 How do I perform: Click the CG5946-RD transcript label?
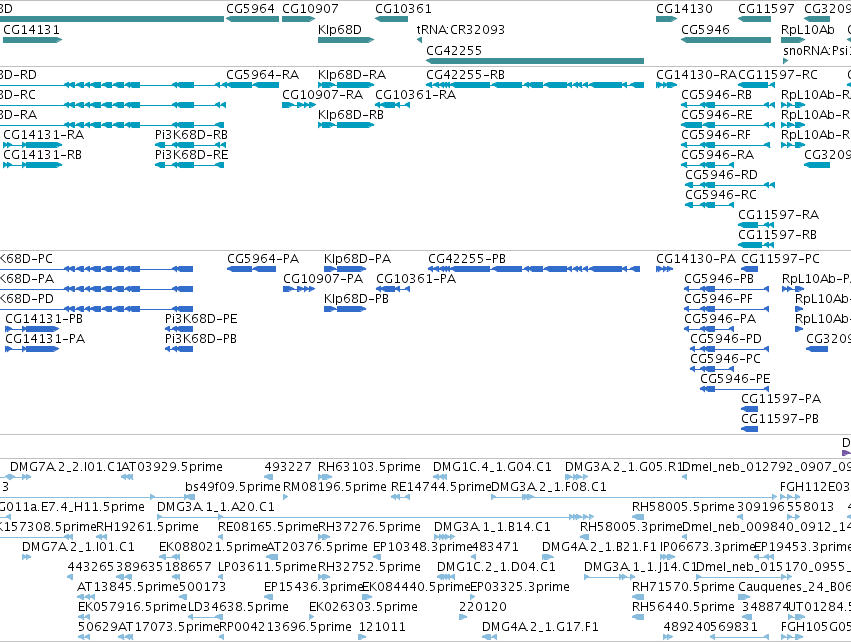721,175
